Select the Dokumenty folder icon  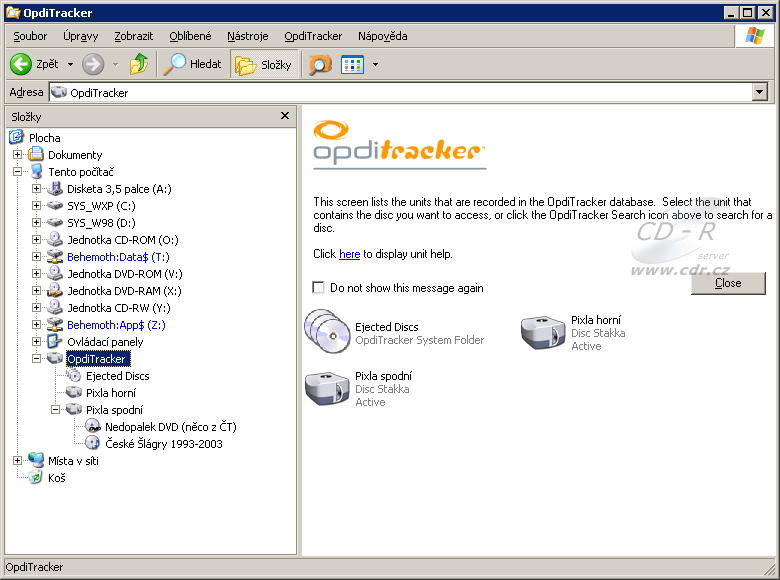(35, 154)
